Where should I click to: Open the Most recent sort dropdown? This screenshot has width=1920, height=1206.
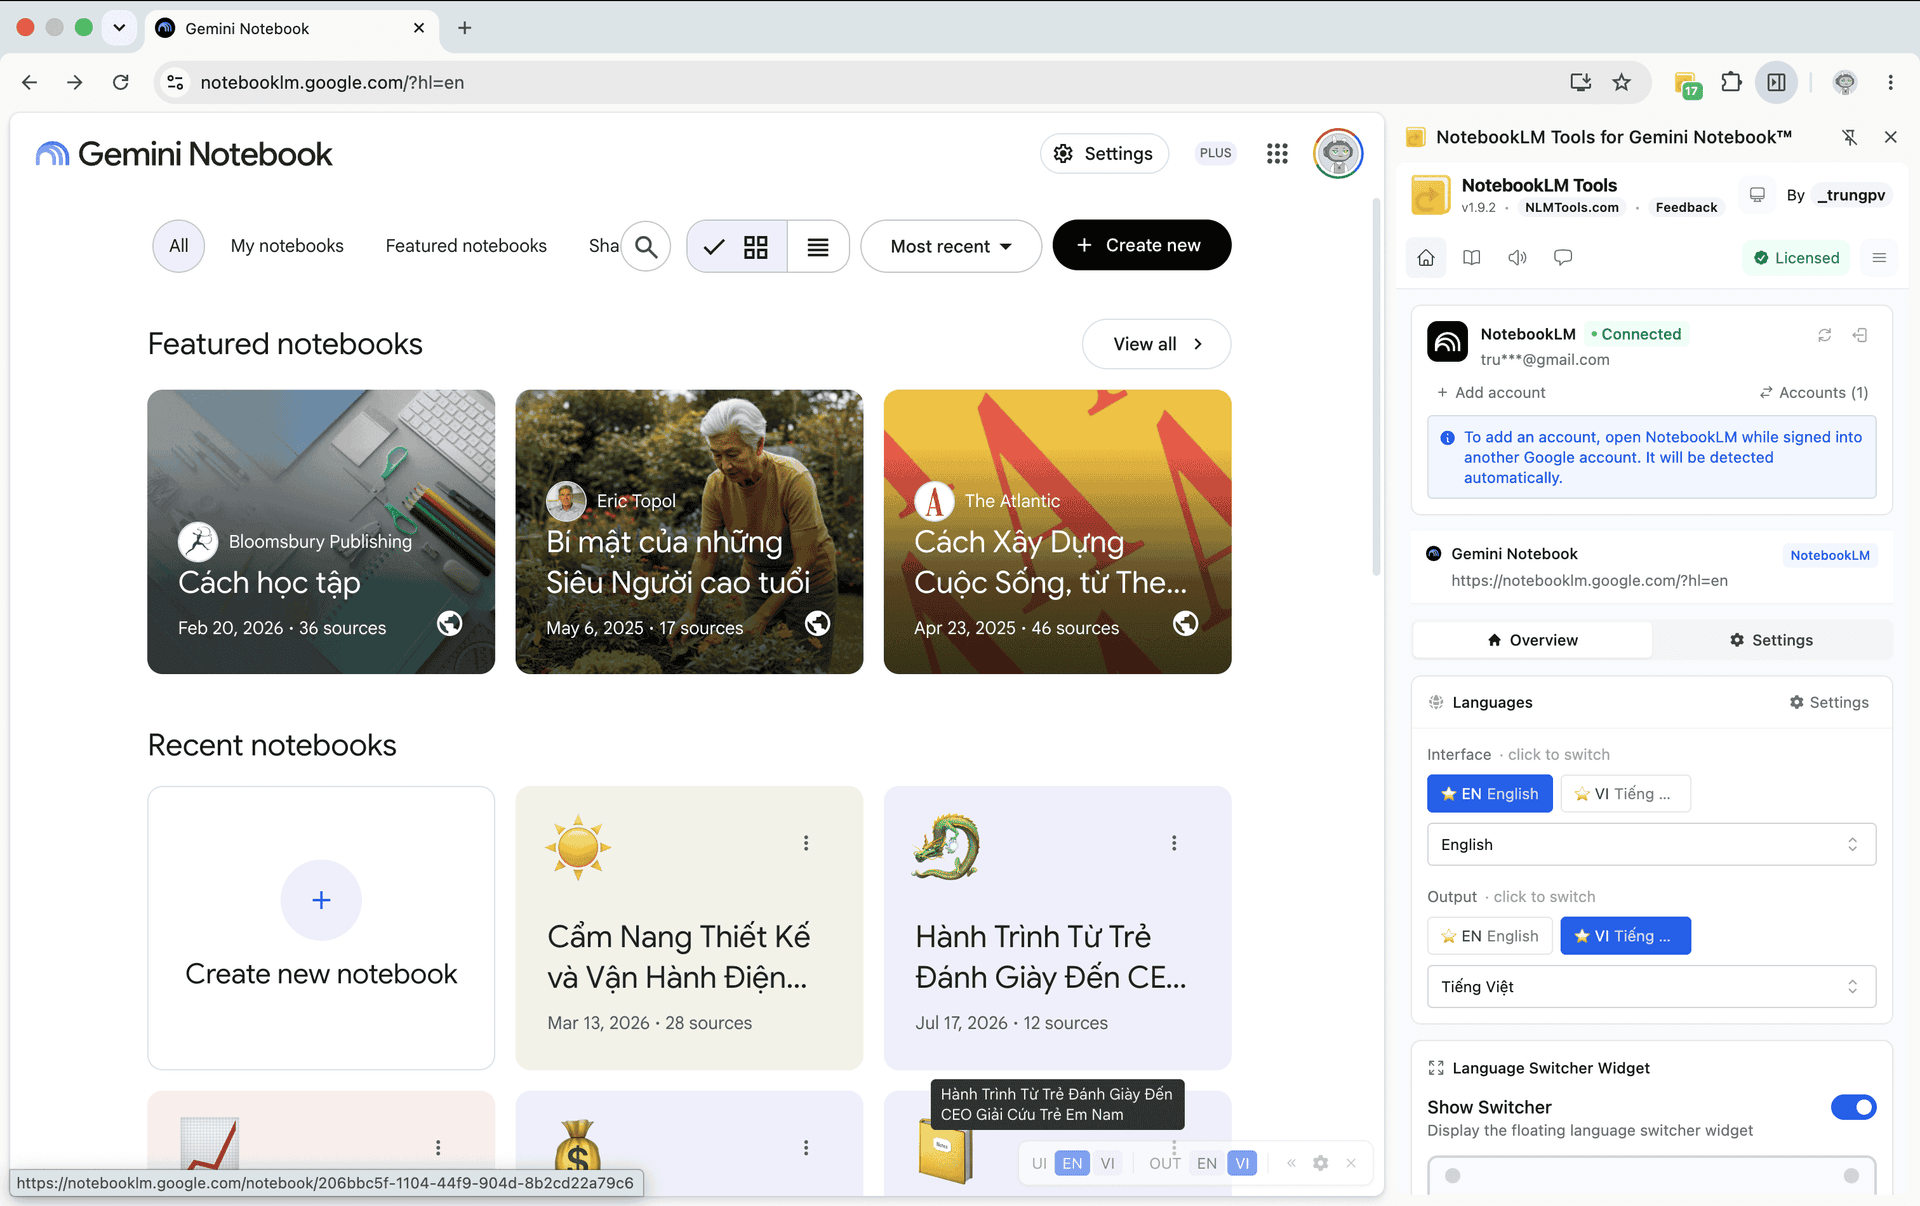coord(951,246)
